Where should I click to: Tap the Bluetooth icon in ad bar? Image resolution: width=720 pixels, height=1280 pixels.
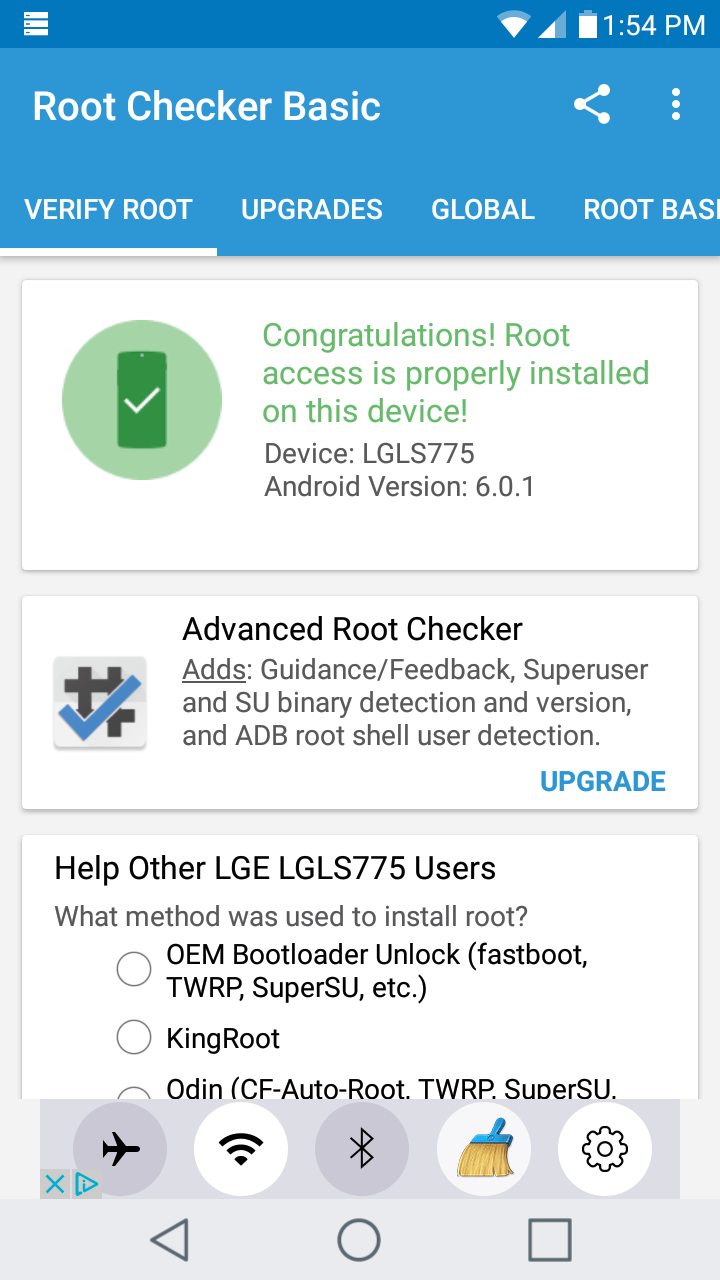click(362, 1150)
